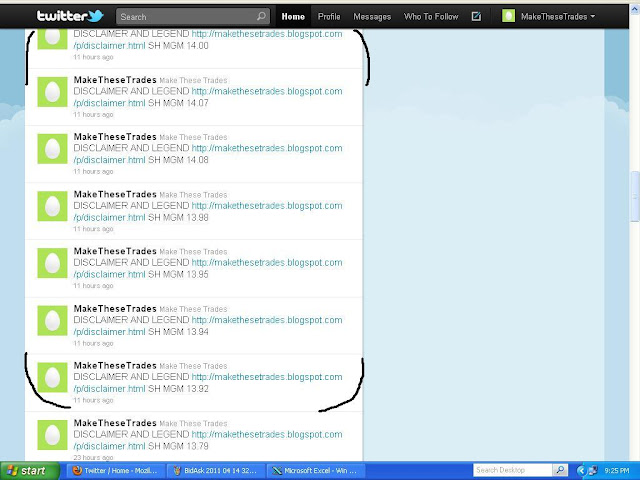Focus the Search Desktop field in taskbar
Screen dimensions: 640x480
click(512, 470)
